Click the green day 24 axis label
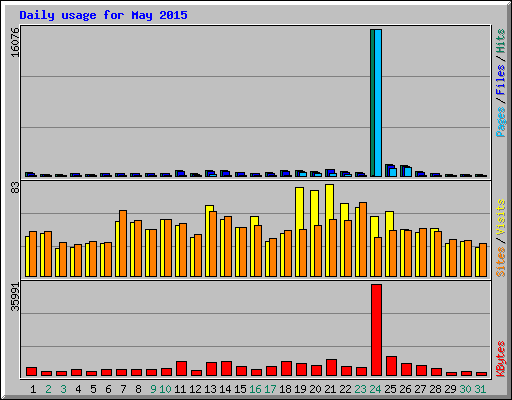Image resolution: width=512 pixels, height=400 pixels. (375, 389)
